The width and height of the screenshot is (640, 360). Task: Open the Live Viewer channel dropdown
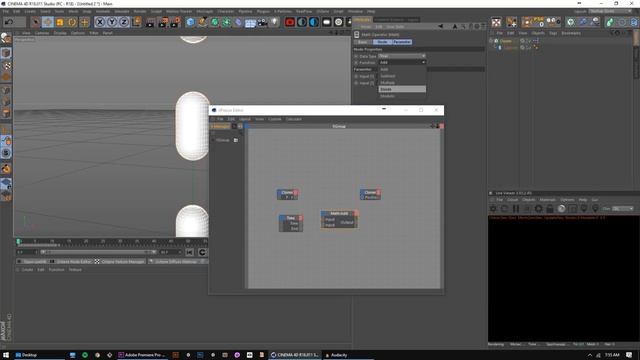tap(622, 209)
